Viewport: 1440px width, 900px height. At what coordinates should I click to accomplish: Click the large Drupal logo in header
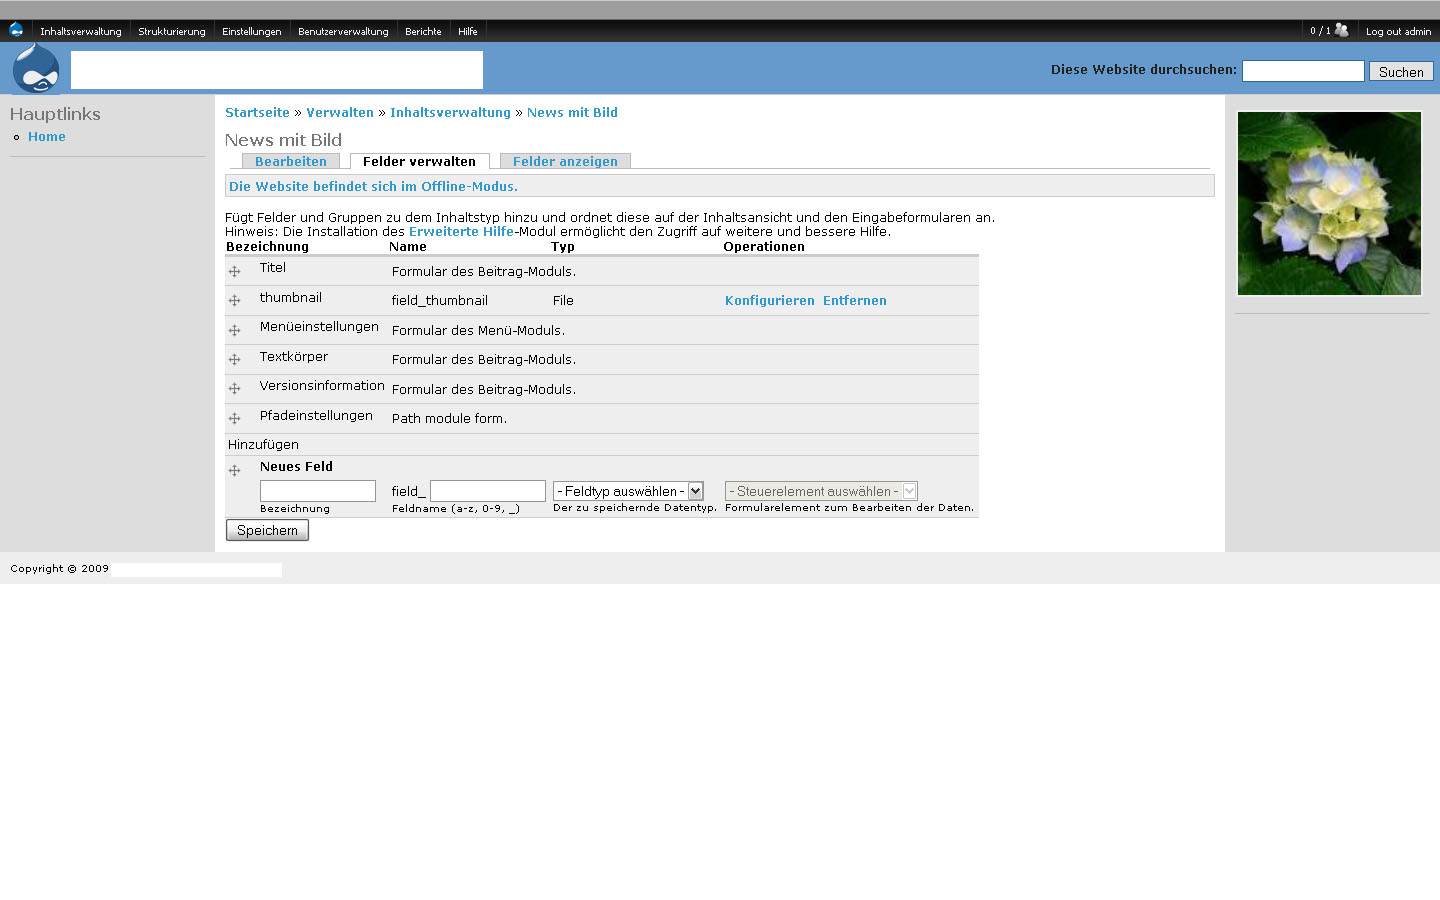point(36,69)
